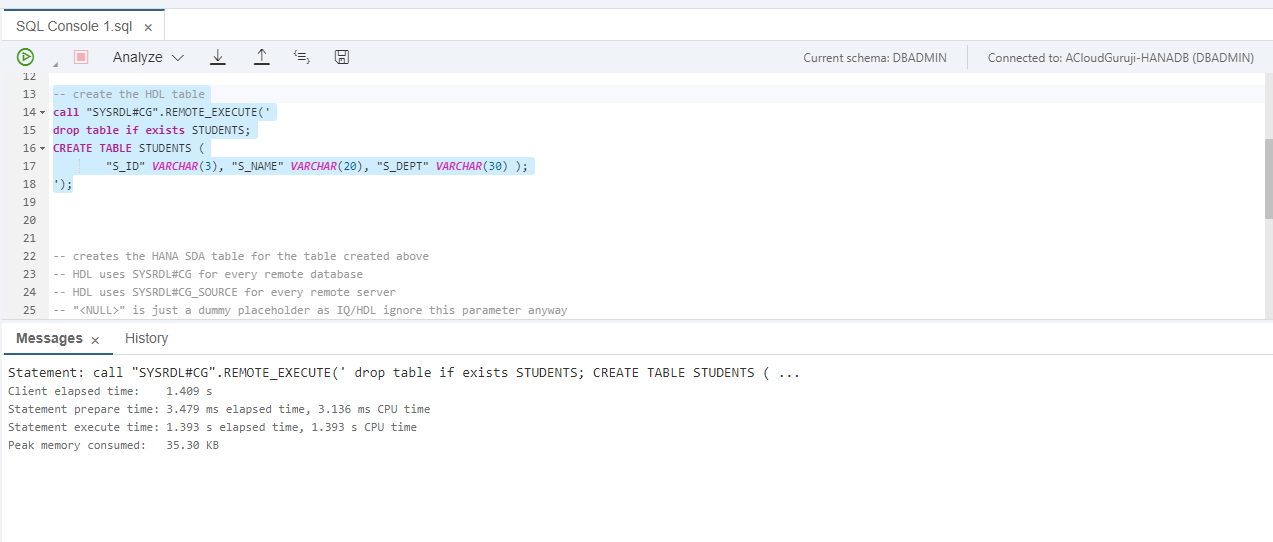Image resolution: width=1273 pixels, height=542 pixels.
Task: Click the editor vertical scrollbar thumb
Action: [1268, 178]
